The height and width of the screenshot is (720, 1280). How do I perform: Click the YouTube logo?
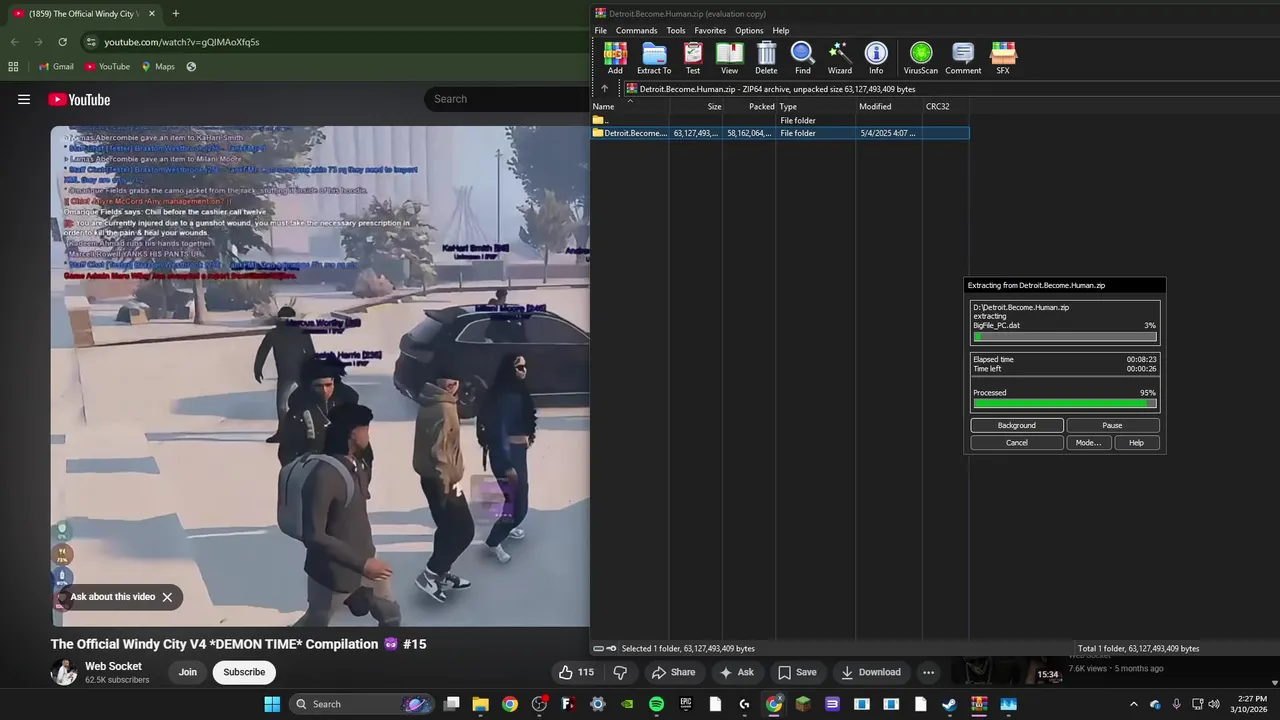(79, 99)
